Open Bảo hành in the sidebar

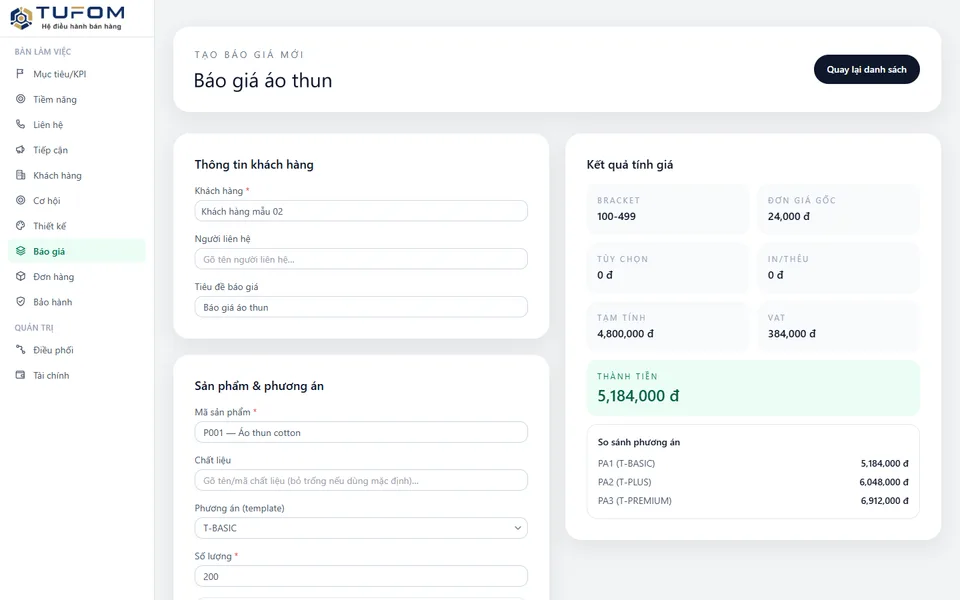coord(77,302)
